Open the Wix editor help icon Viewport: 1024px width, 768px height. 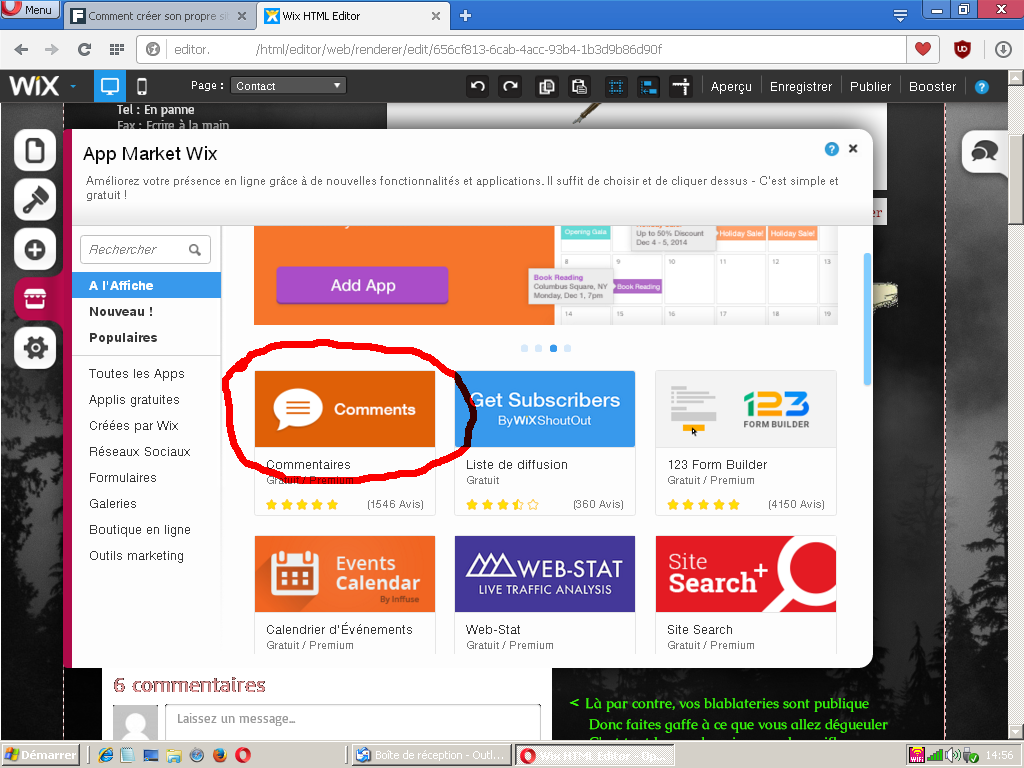[982, 87]
